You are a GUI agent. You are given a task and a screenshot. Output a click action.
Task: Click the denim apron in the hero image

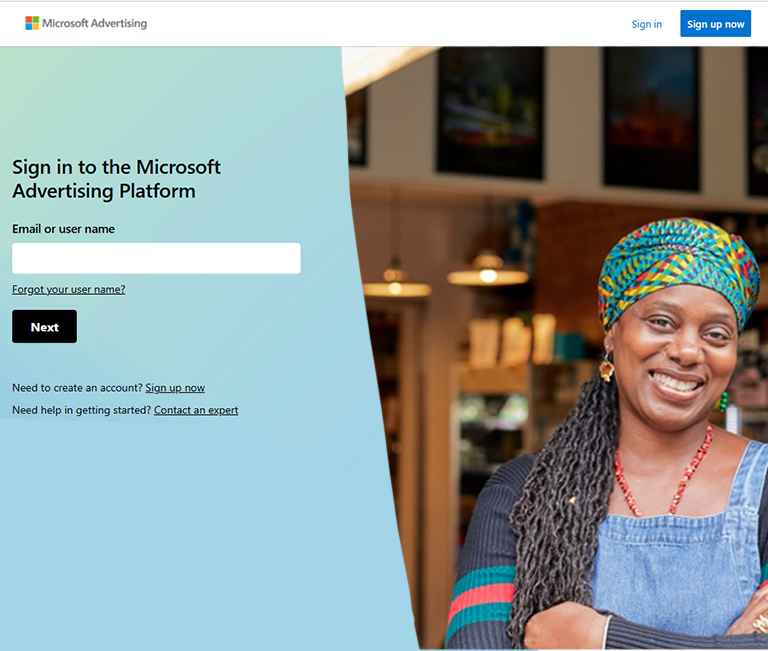click(681, 563)
